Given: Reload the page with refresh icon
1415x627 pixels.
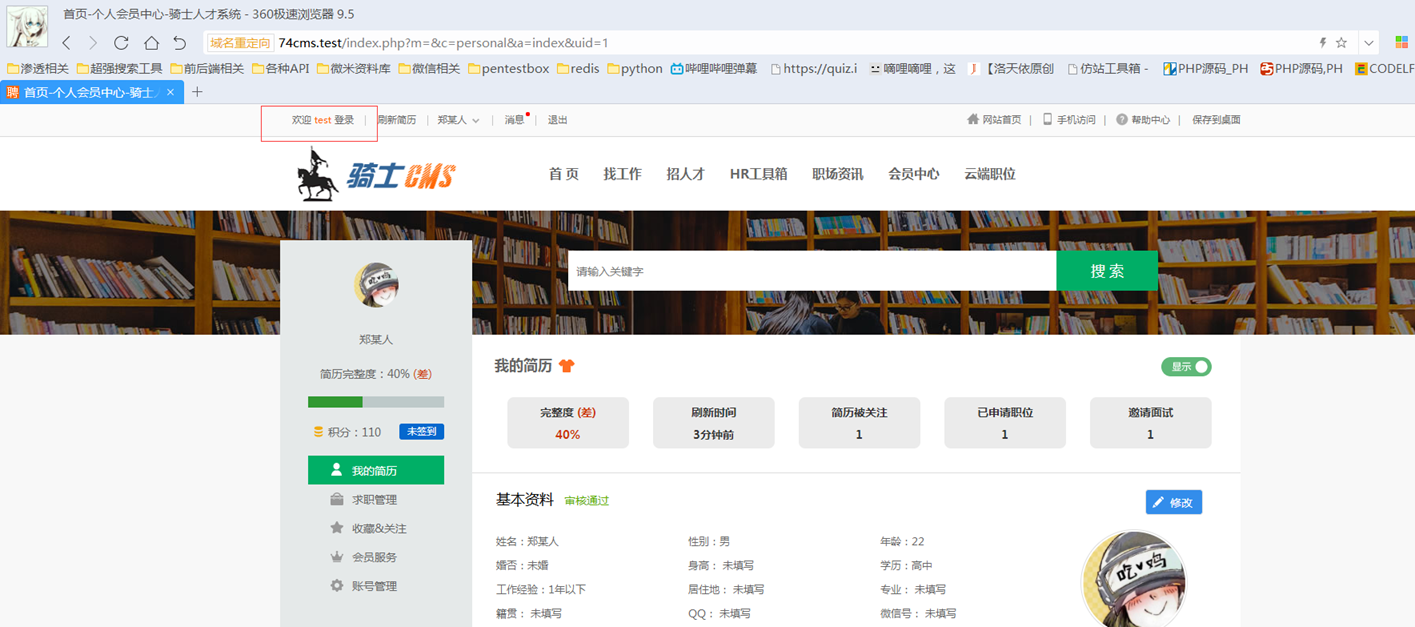Looking at the screenshot, I should tap(121, 43).
